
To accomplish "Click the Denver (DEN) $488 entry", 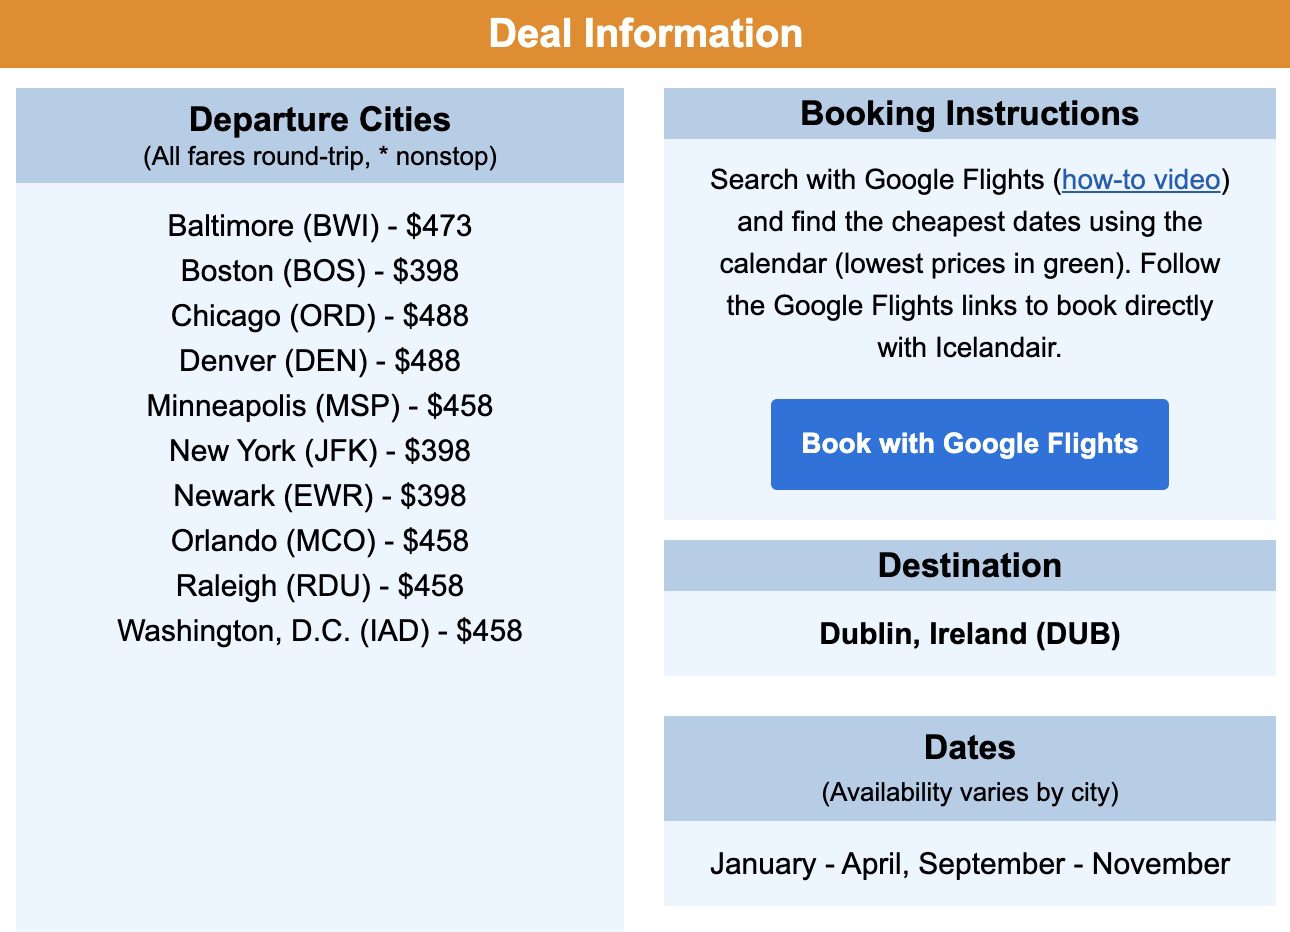I will tap(320, 361).
